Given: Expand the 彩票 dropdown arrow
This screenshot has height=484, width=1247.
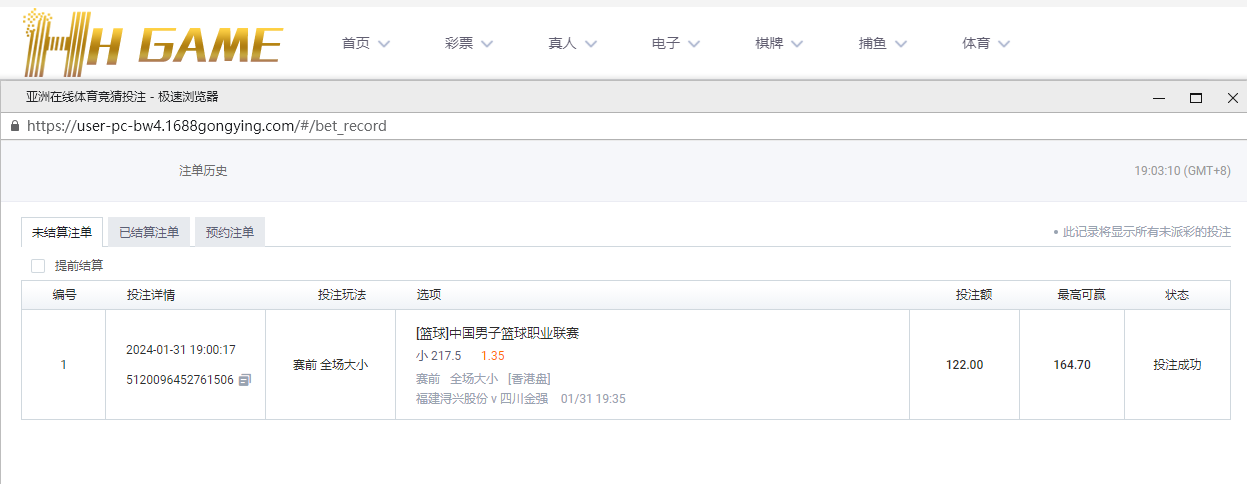Looking at the screenshot, I should coord(487,44).
